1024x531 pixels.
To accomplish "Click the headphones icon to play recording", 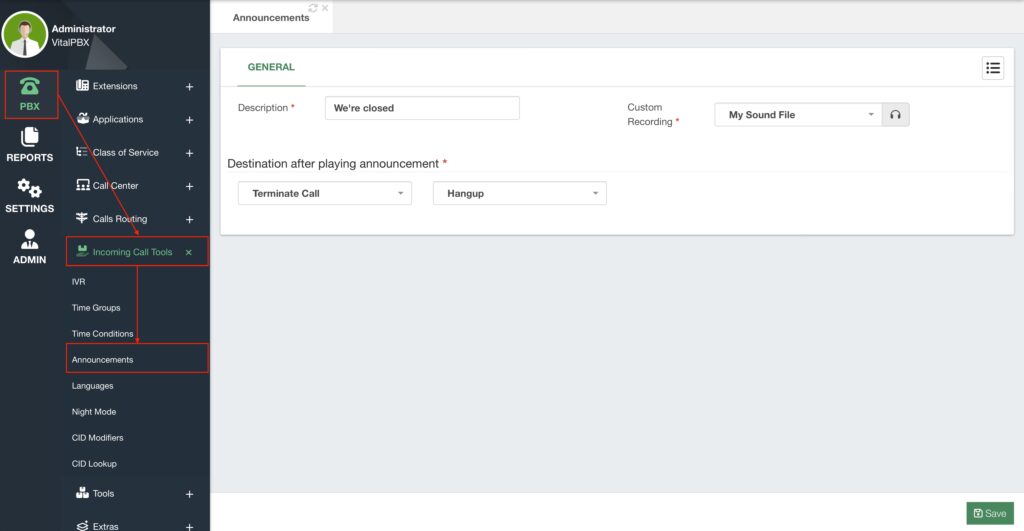I will pos(895,115).
